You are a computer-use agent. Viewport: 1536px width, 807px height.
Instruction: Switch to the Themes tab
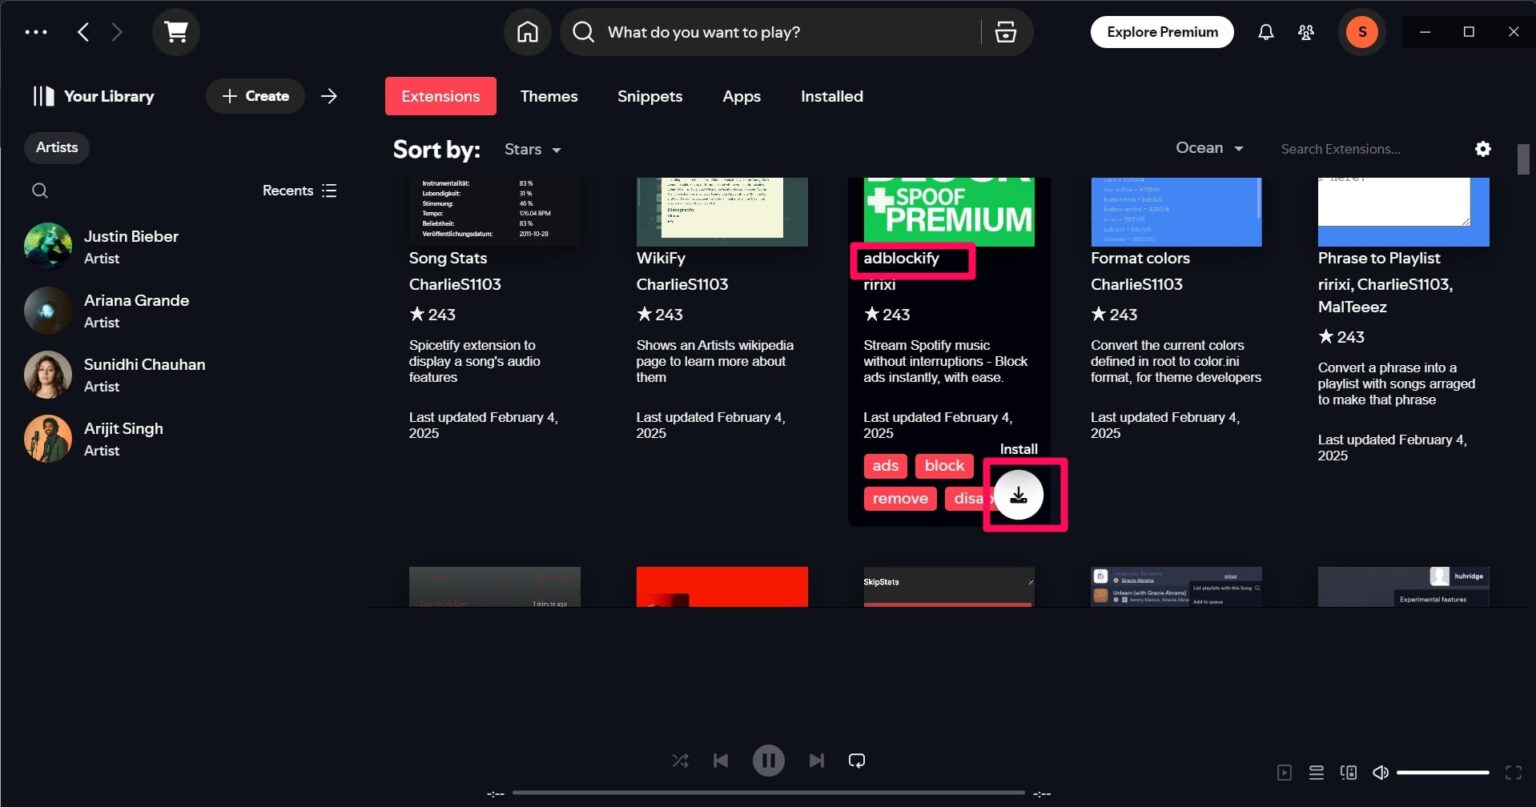[x=549, y=96]
